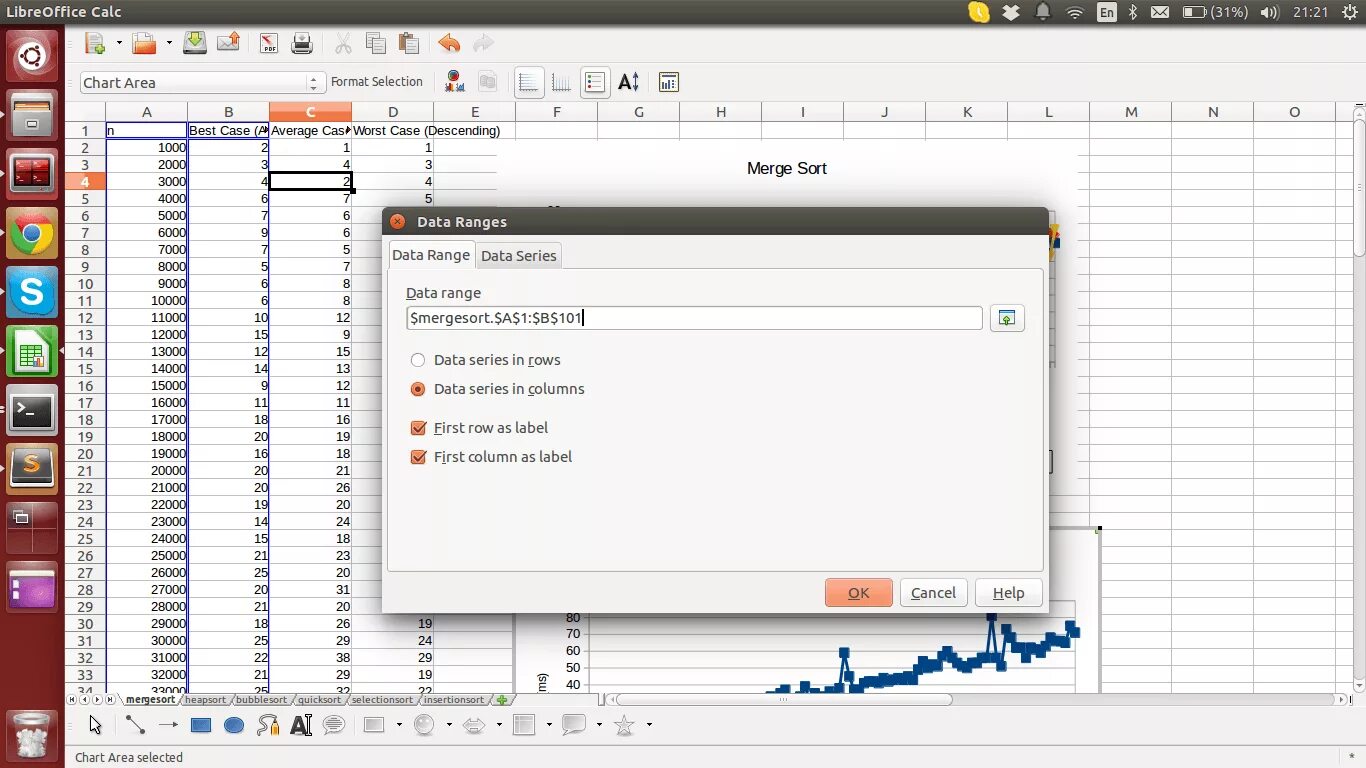Viewport: 1366px width, 768px height.
Task: Click the Automatic Layout icon
Action: [x=669, y=82]
